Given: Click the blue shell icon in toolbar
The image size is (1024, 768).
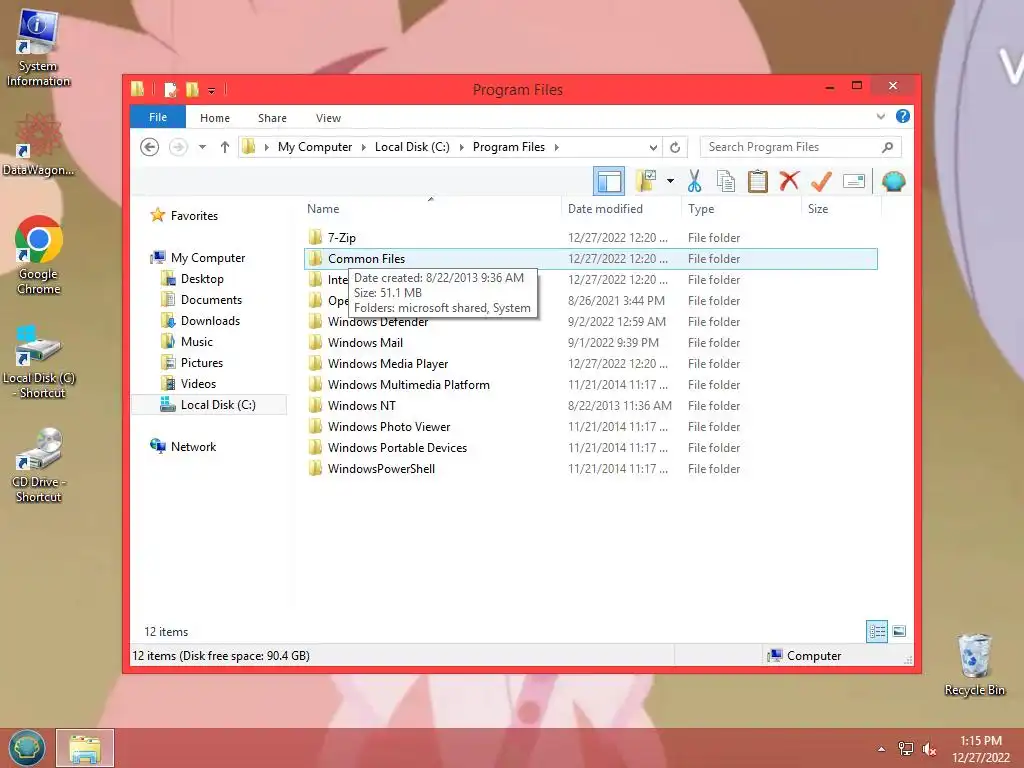Looking at the screenshot, I should click(893, 181).
